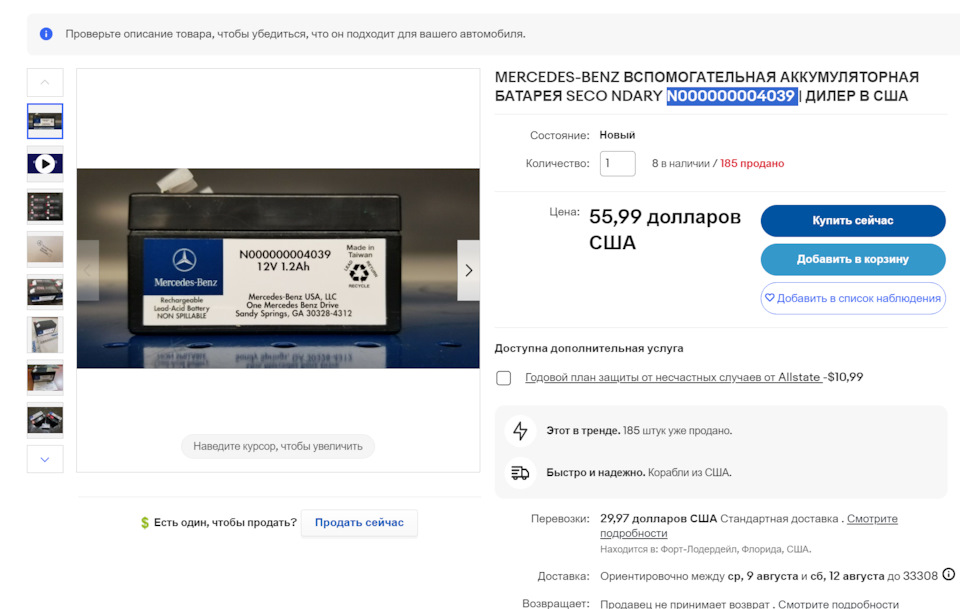Click the blue info icon in the top banner

pyautogui.click(x=45, y=33)
